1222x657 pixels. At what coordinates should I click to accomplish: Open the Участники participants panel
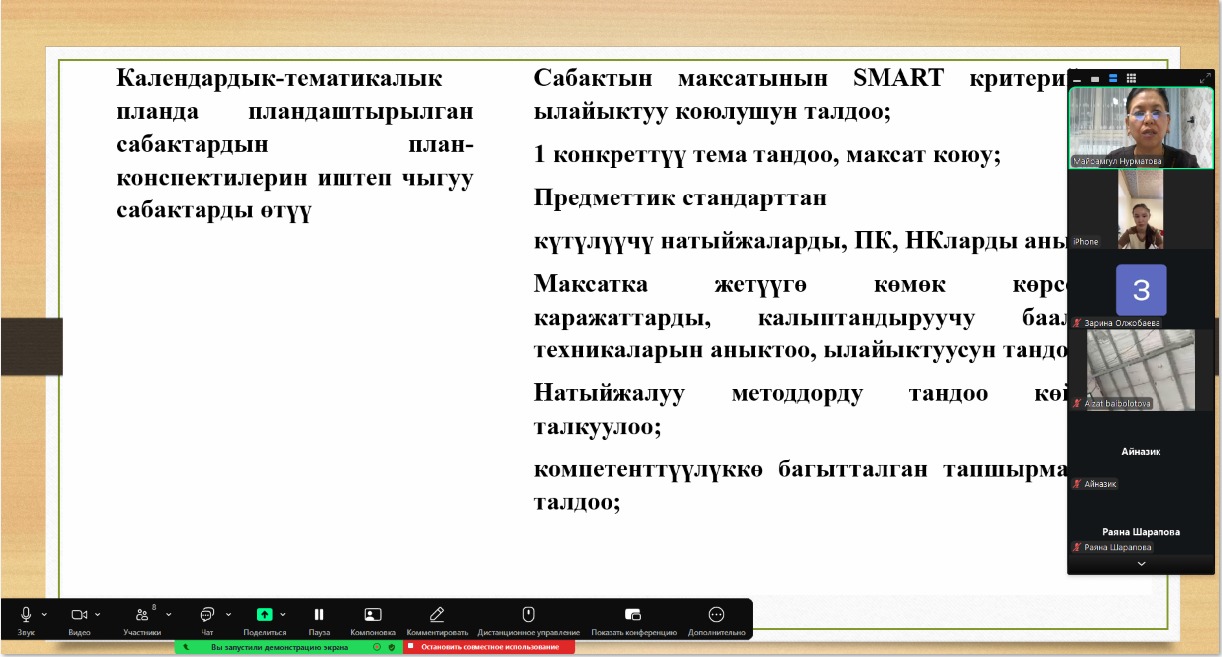tap(142, 615)
